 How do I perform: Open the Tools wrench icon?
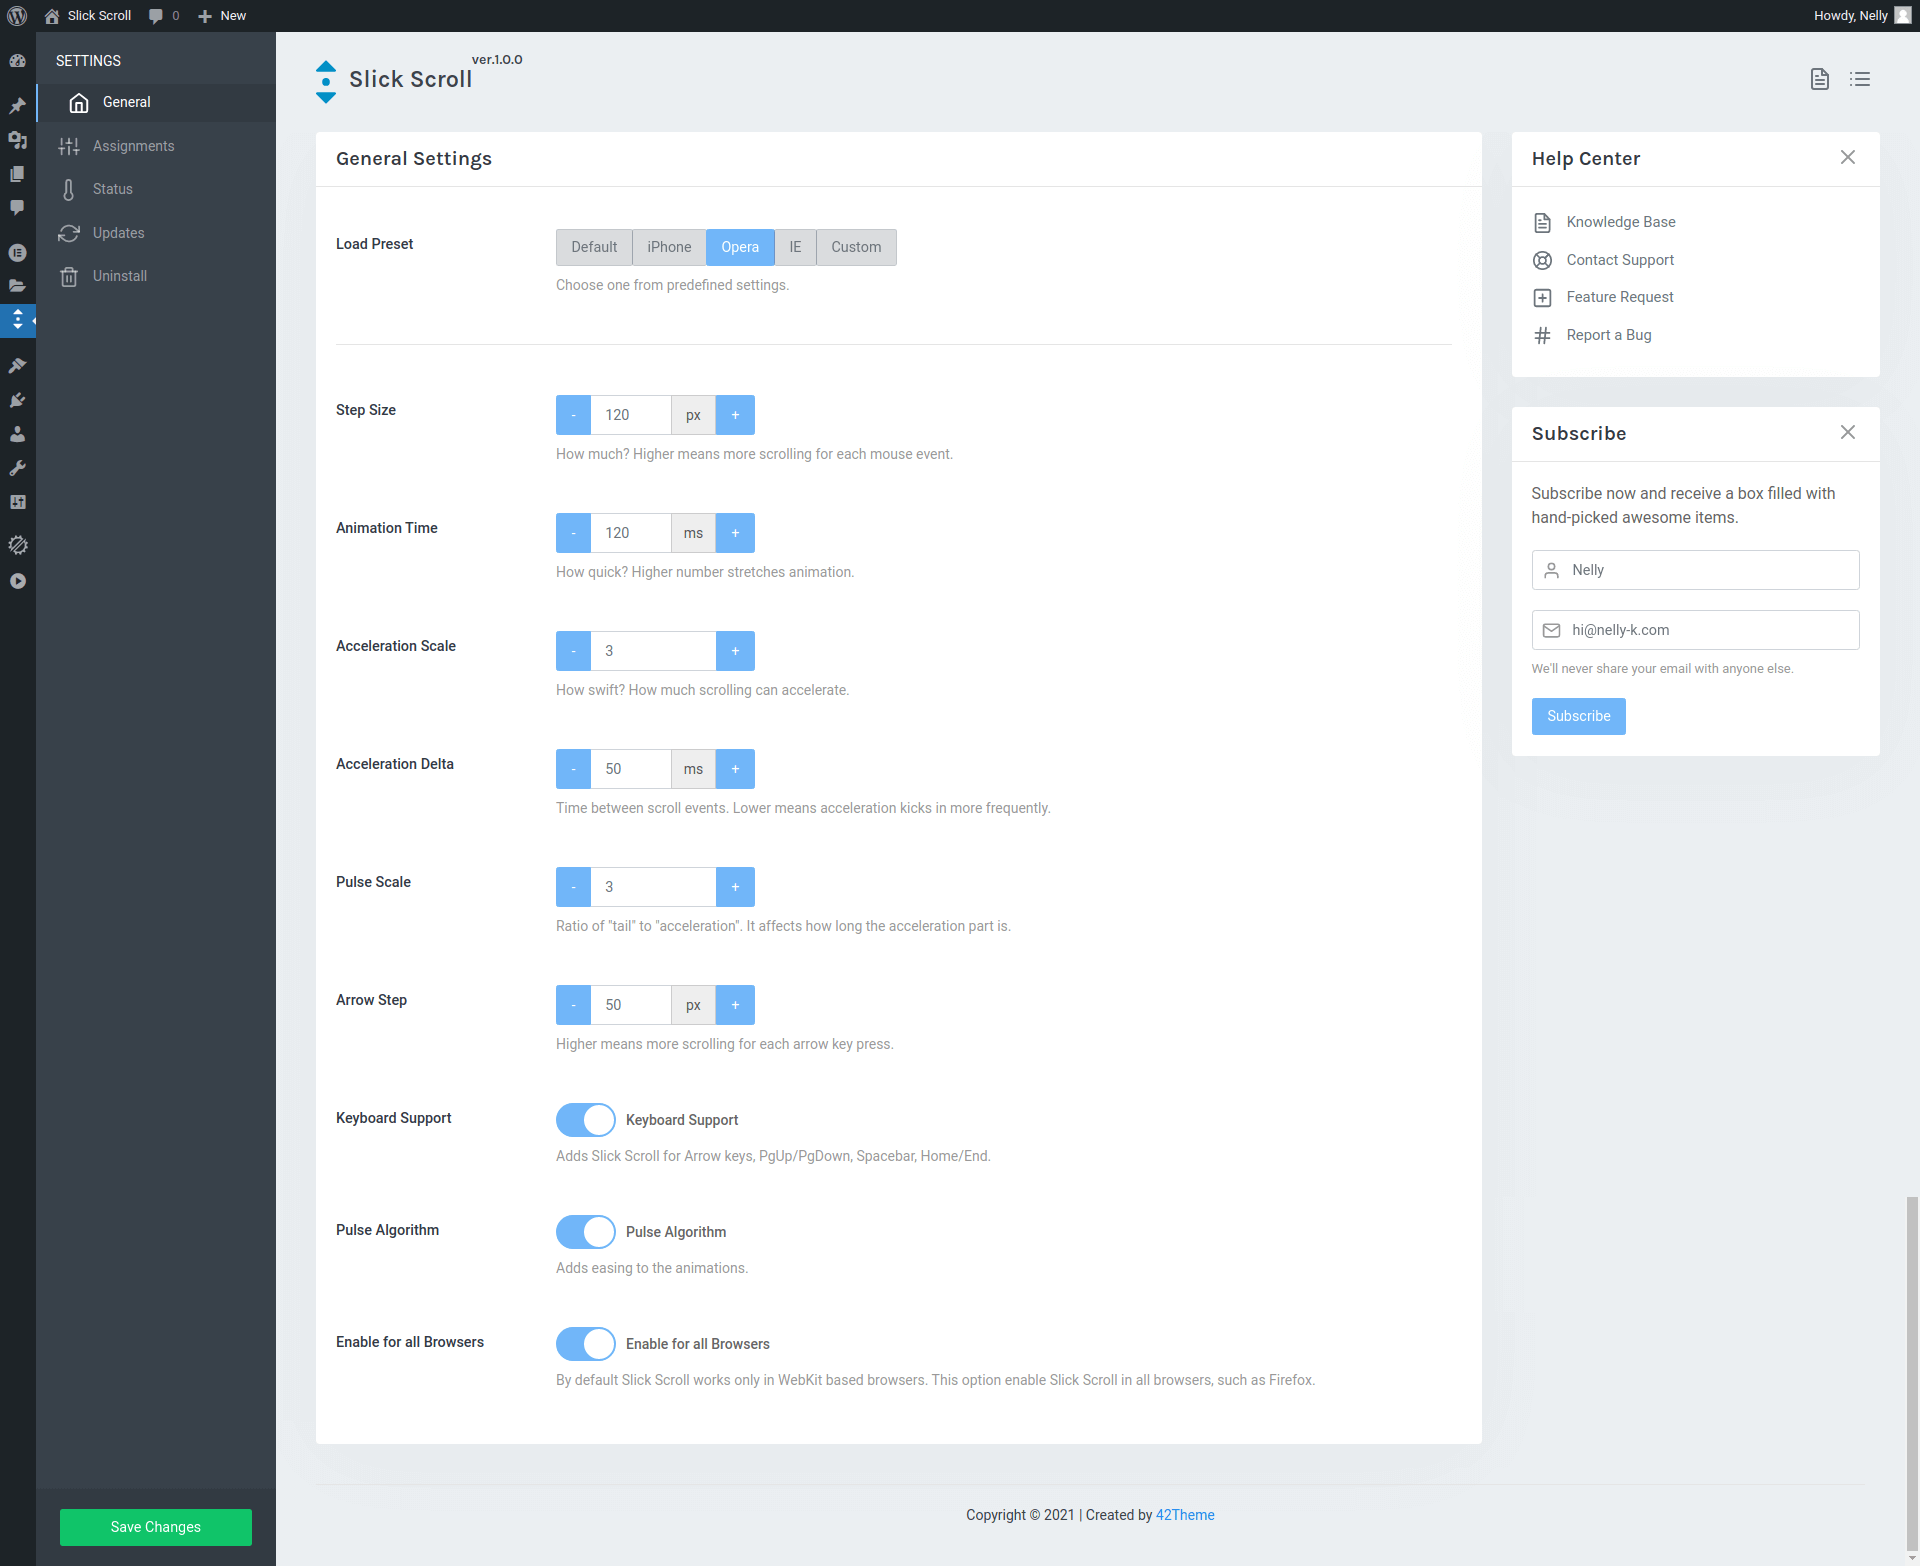pyautogui.click(x=17, y=468)
